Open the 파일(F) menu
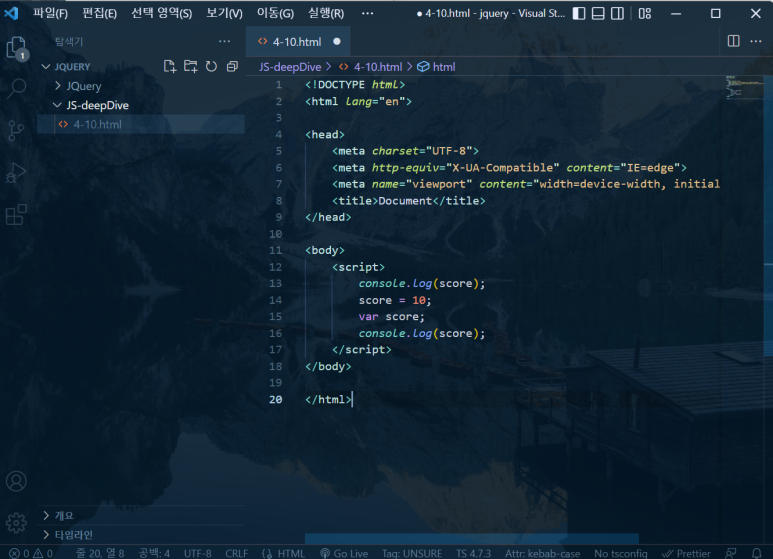 click(x=50, y=13)
